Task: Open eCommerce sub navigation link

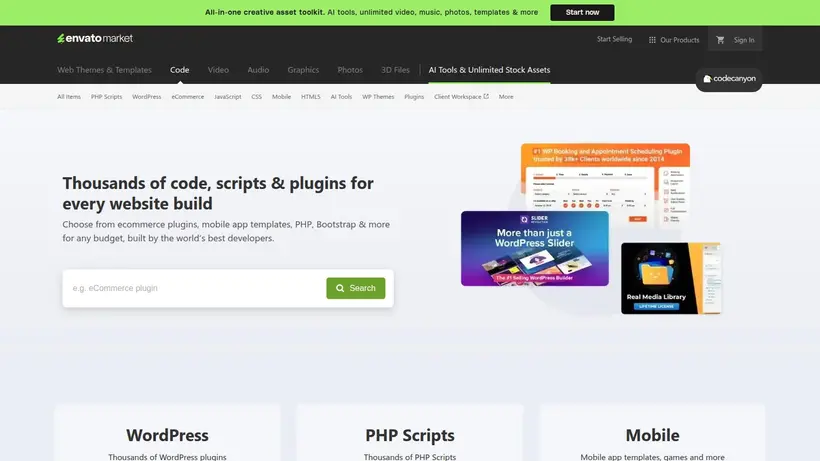Action: (188, 97)
